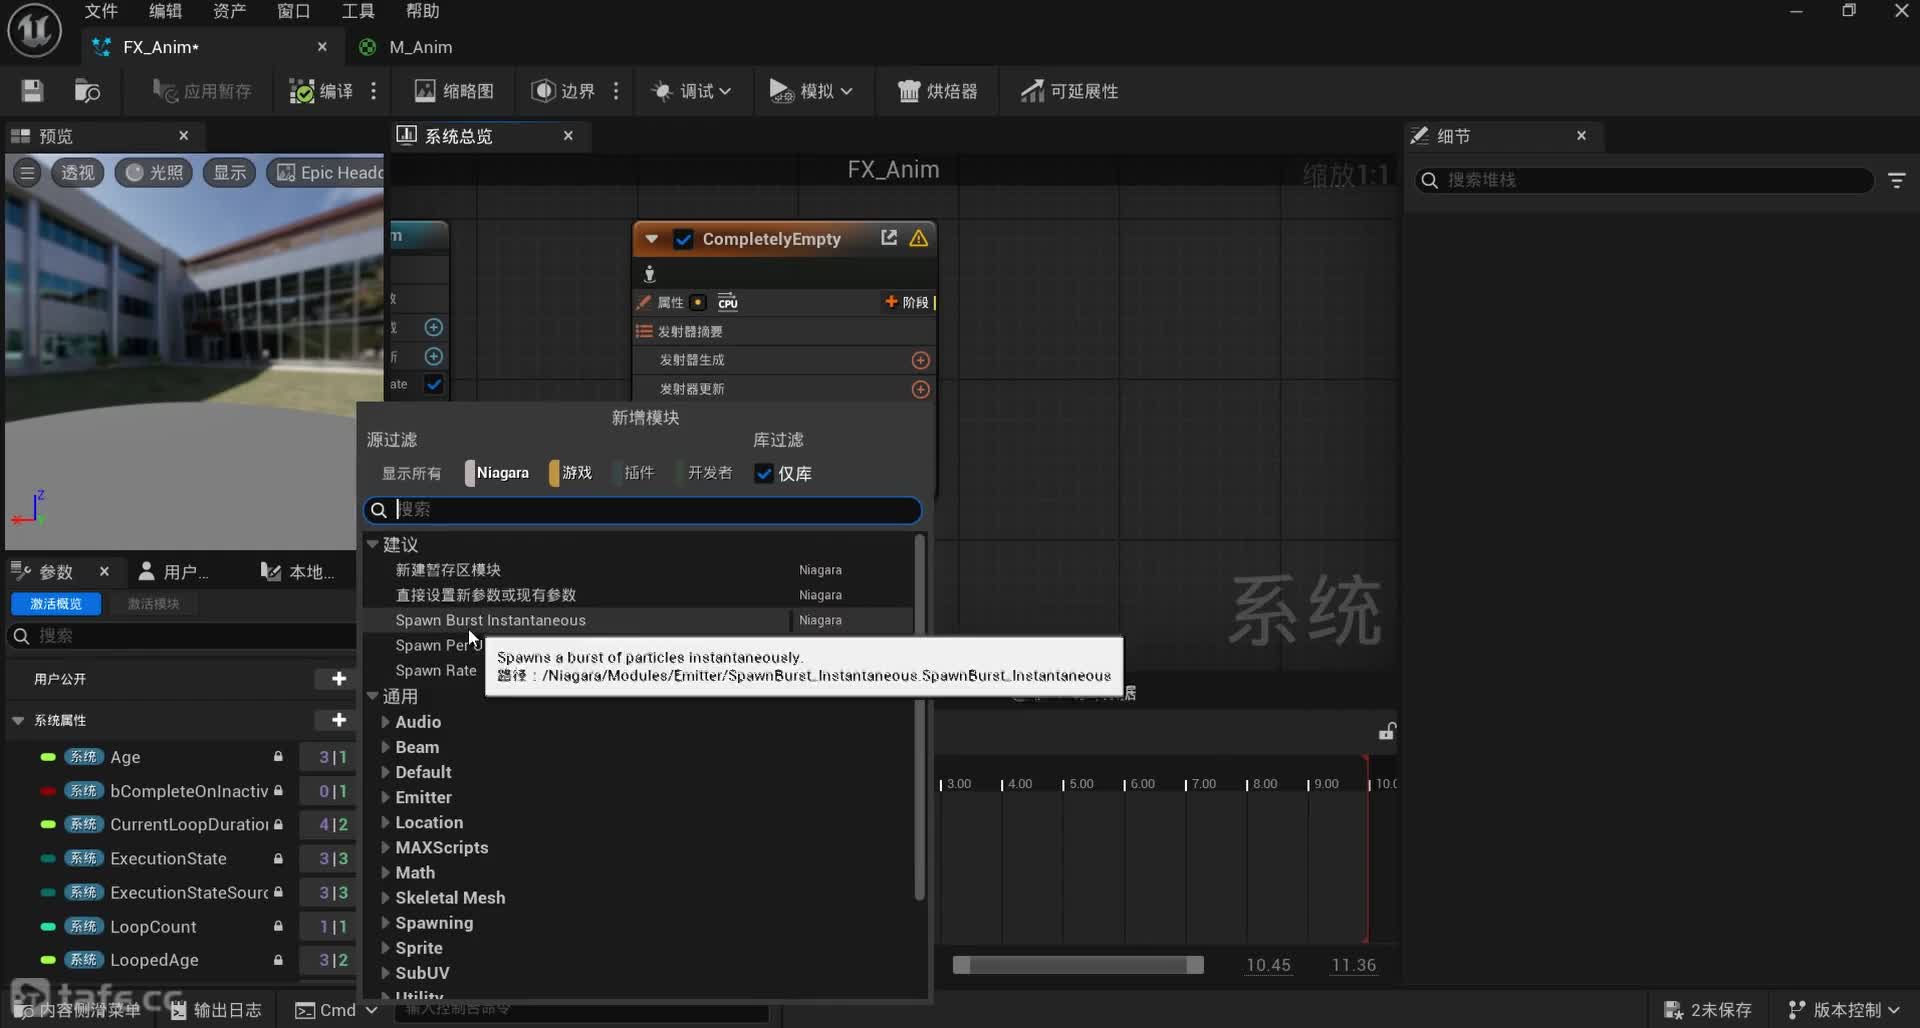Open the Window menu
Screen dimensions: 1920x1028
click(293, 11)
